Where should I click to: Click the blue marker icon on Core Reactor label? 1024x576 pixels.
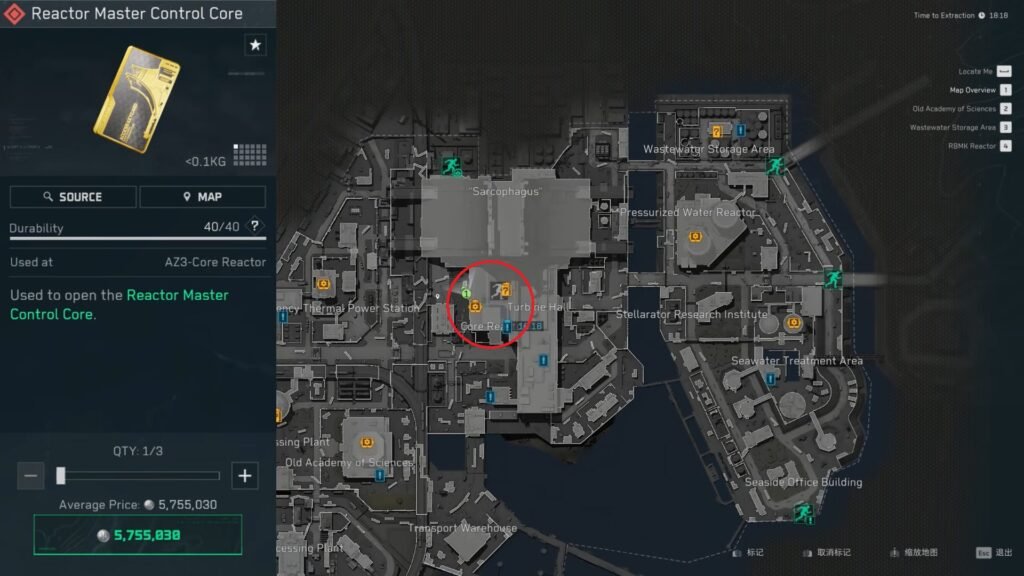pyautogui.click(x=507, y=327)
